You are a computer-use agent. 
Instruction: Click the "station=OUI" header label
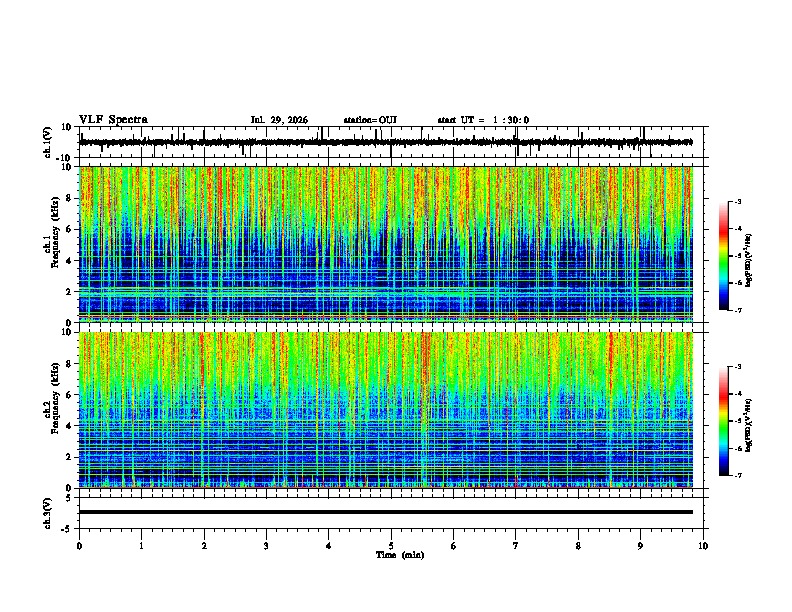[370, 120]
